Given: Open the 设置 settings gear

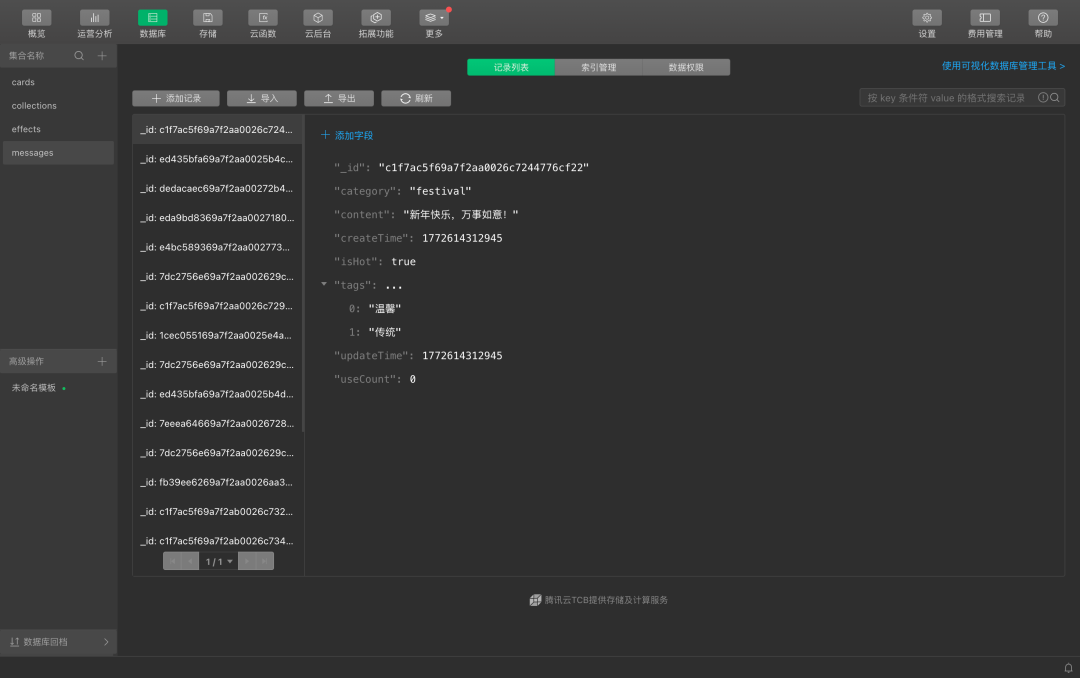Looking at the screenshot, I should coord(927,18).
